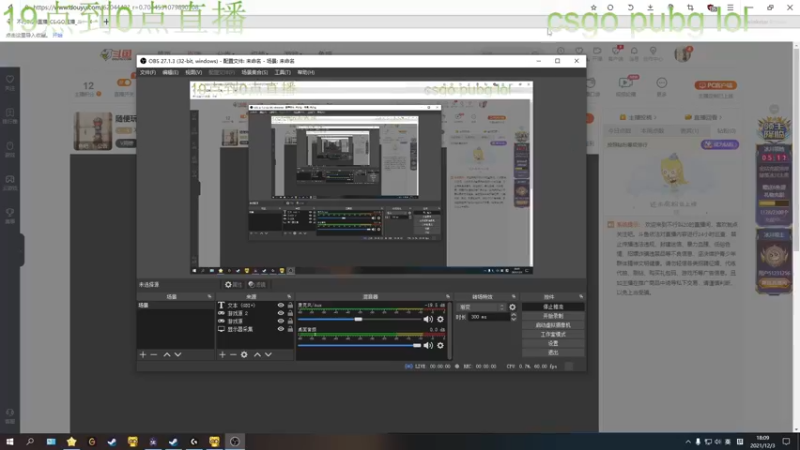This screenshot has height=450, width=800.
Task: Click the 退出 button in OBS controls
Action: (x=553, y=353)
